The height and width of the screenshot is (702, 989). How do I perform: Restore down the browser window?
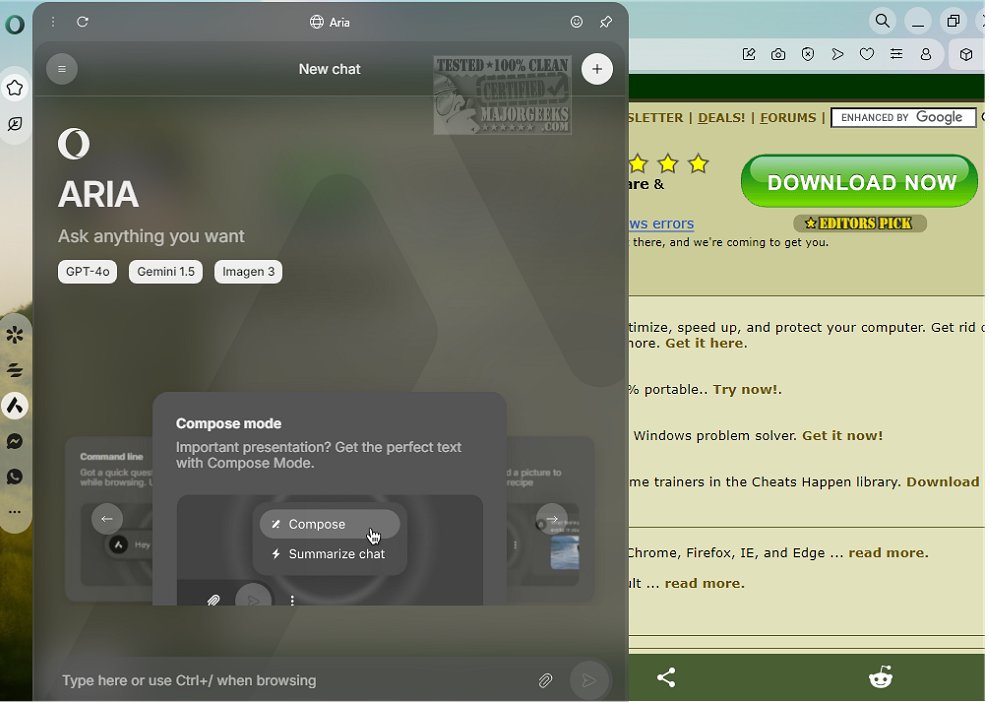(953, 21)
